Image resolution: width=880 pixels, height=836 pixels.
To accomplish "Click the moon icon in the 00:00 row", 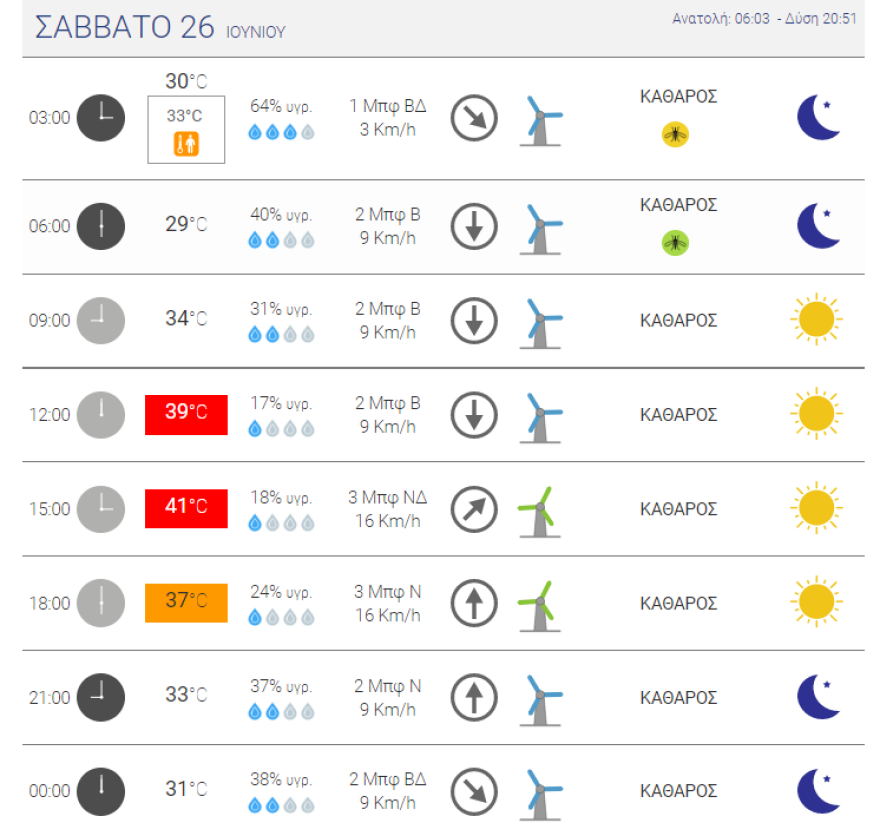I will point(818,791).
